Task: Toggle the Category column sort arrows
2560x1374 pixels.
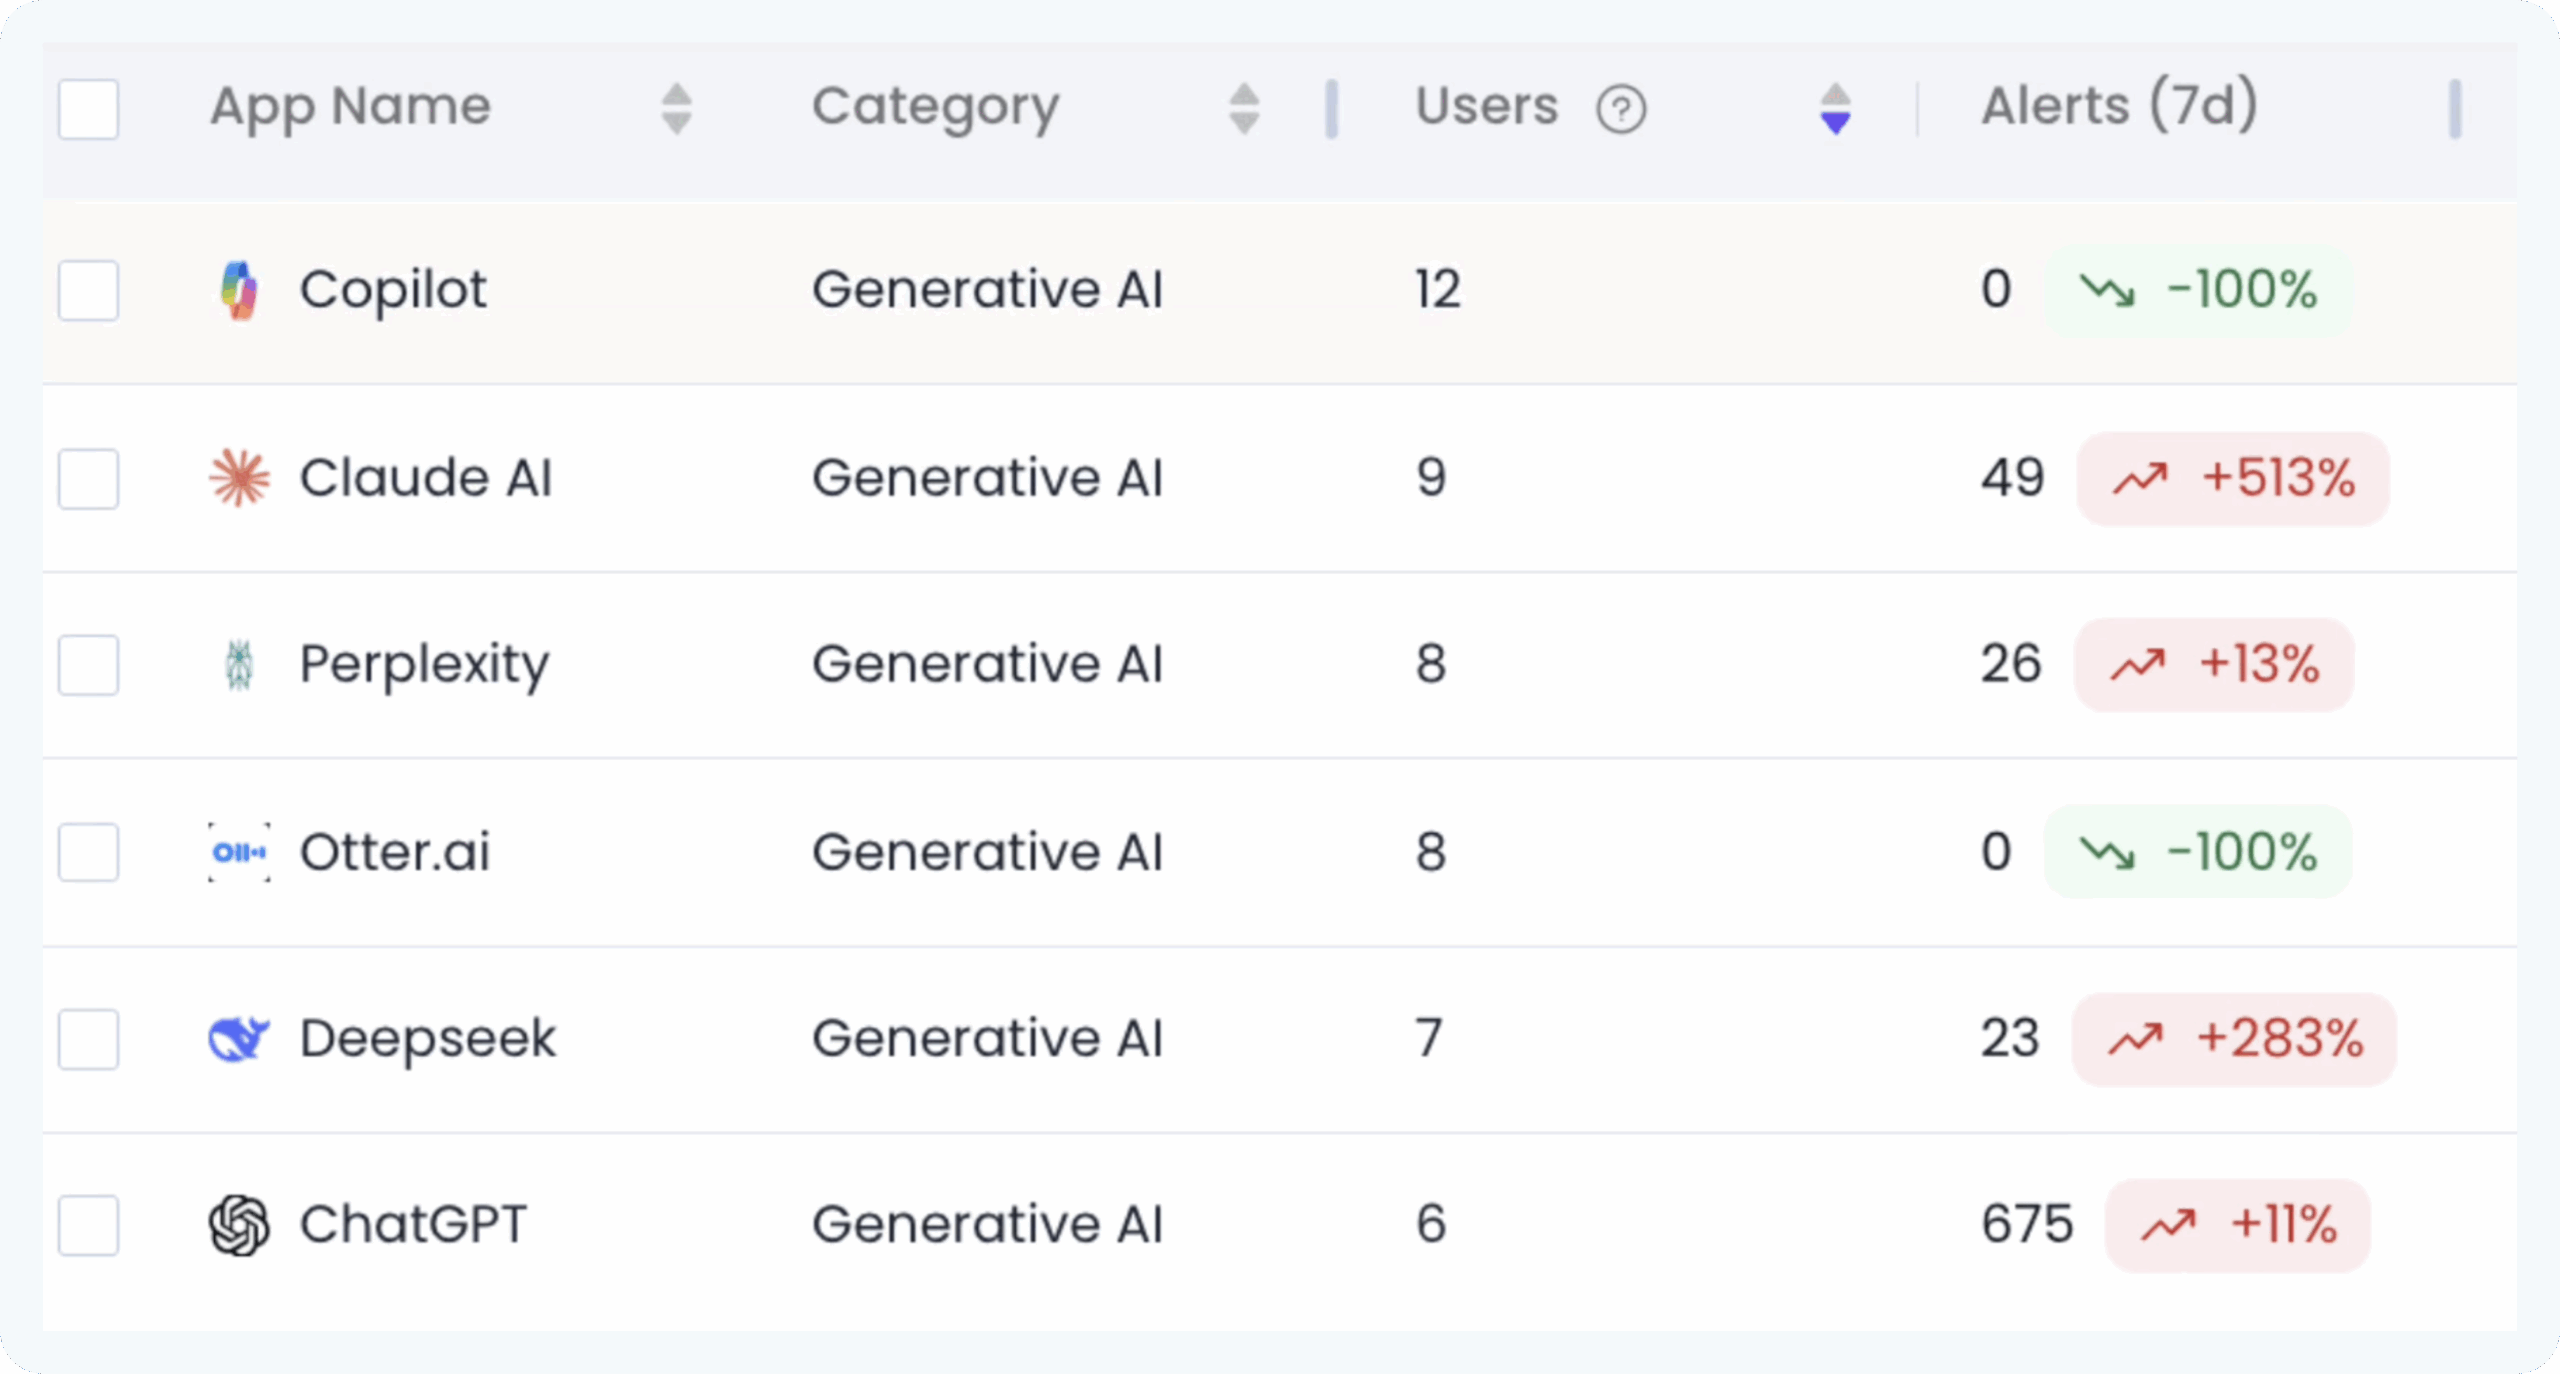Action: [1244, 109]
